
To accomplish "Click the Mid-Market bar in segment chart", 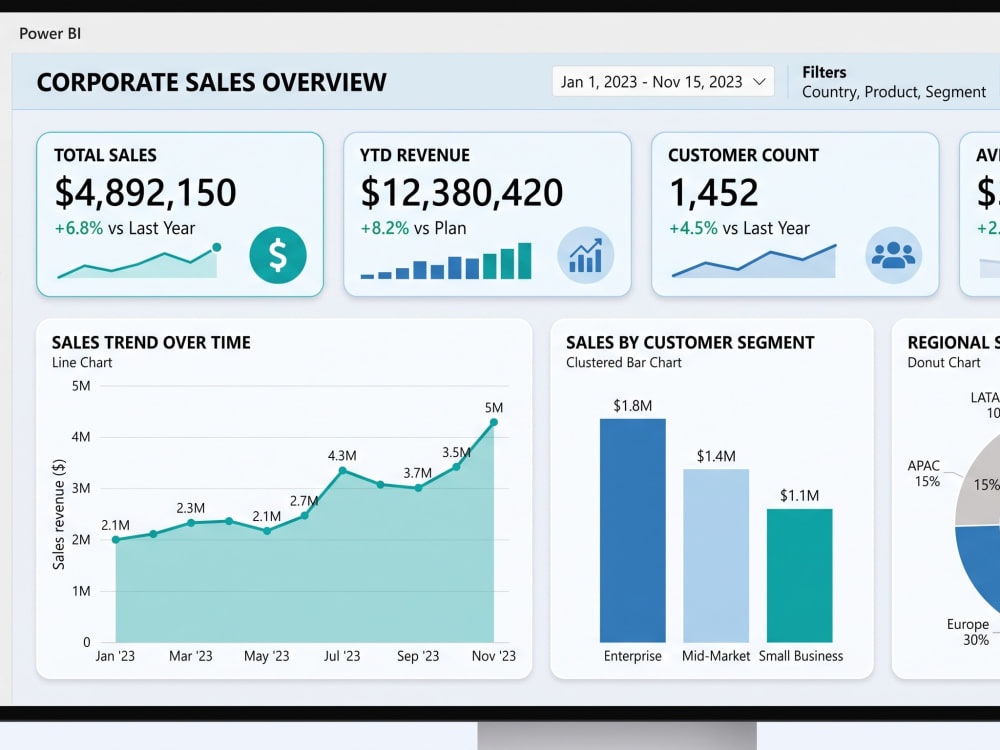I will [x=716, y=555].
